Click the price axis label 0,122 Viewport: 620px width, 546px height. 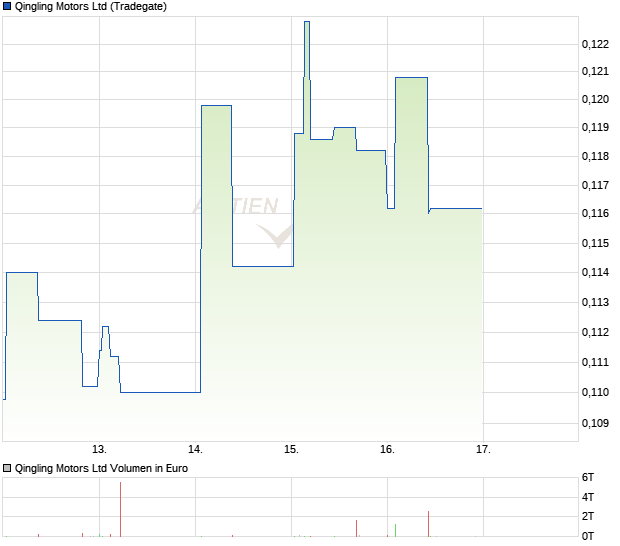coord(595,44)
